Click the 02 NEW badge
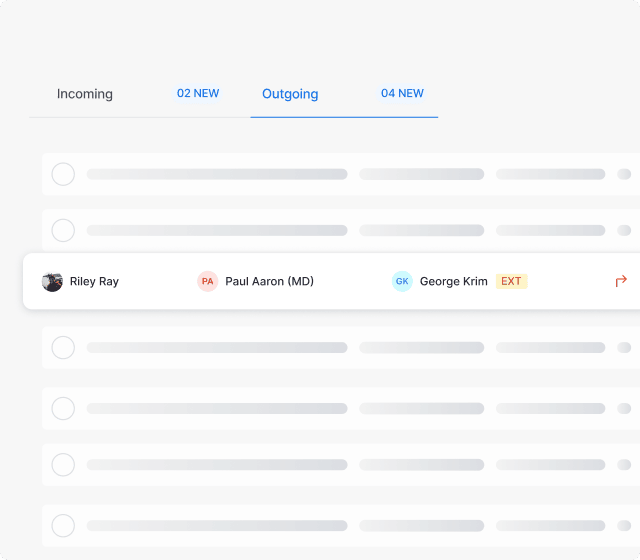Screen dimensions: 640x560 198,93
